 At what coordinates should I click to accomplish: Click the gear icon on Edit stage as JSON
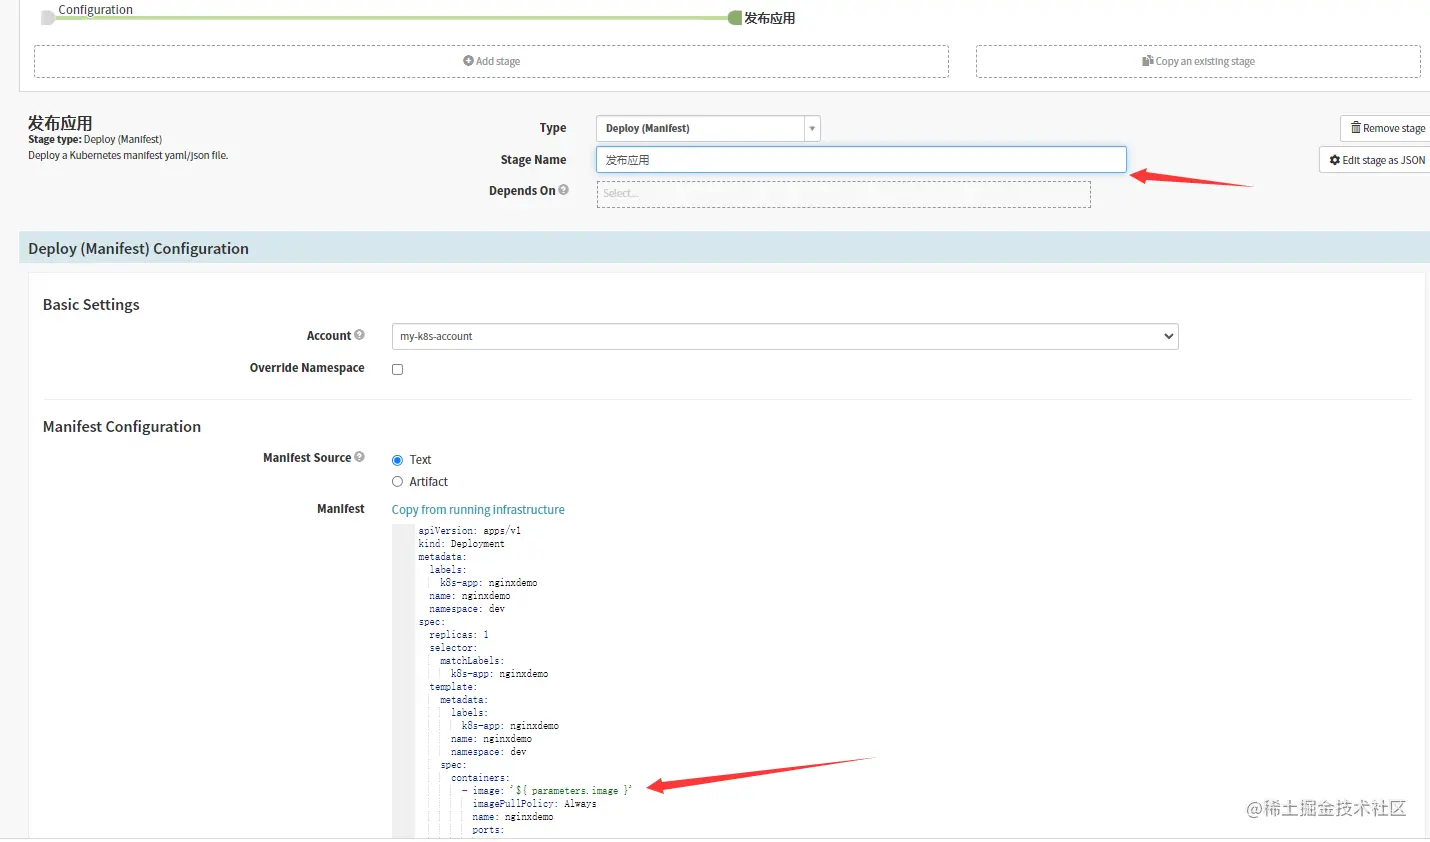(x=1334, y=160)
